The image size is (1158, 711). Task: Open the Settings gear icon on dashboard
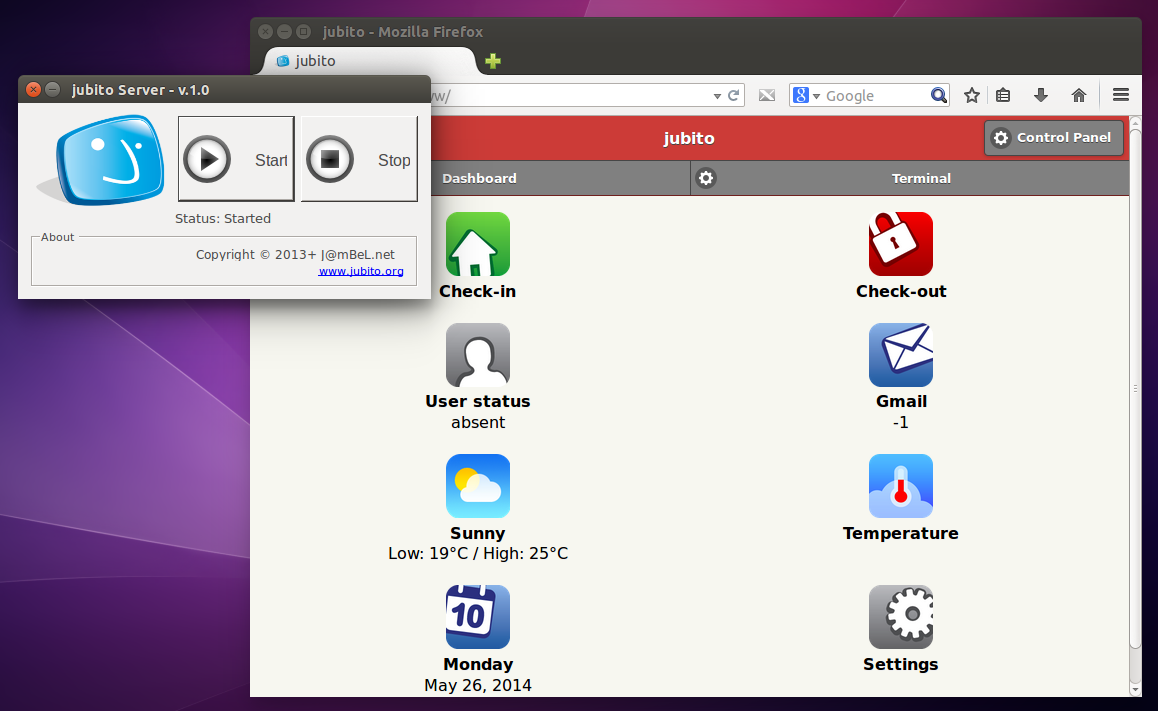click(900, 617)
